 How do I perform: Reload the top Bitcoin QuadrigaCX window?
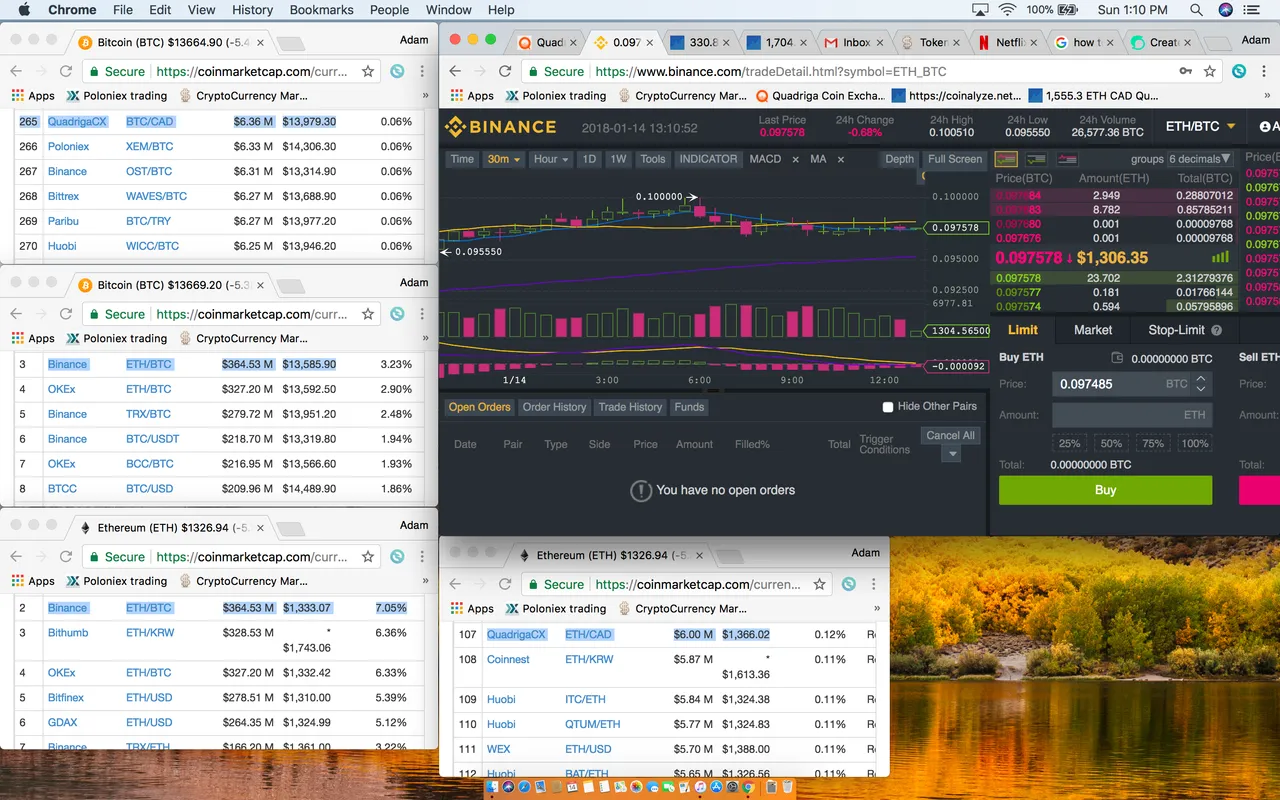[66, 71]
